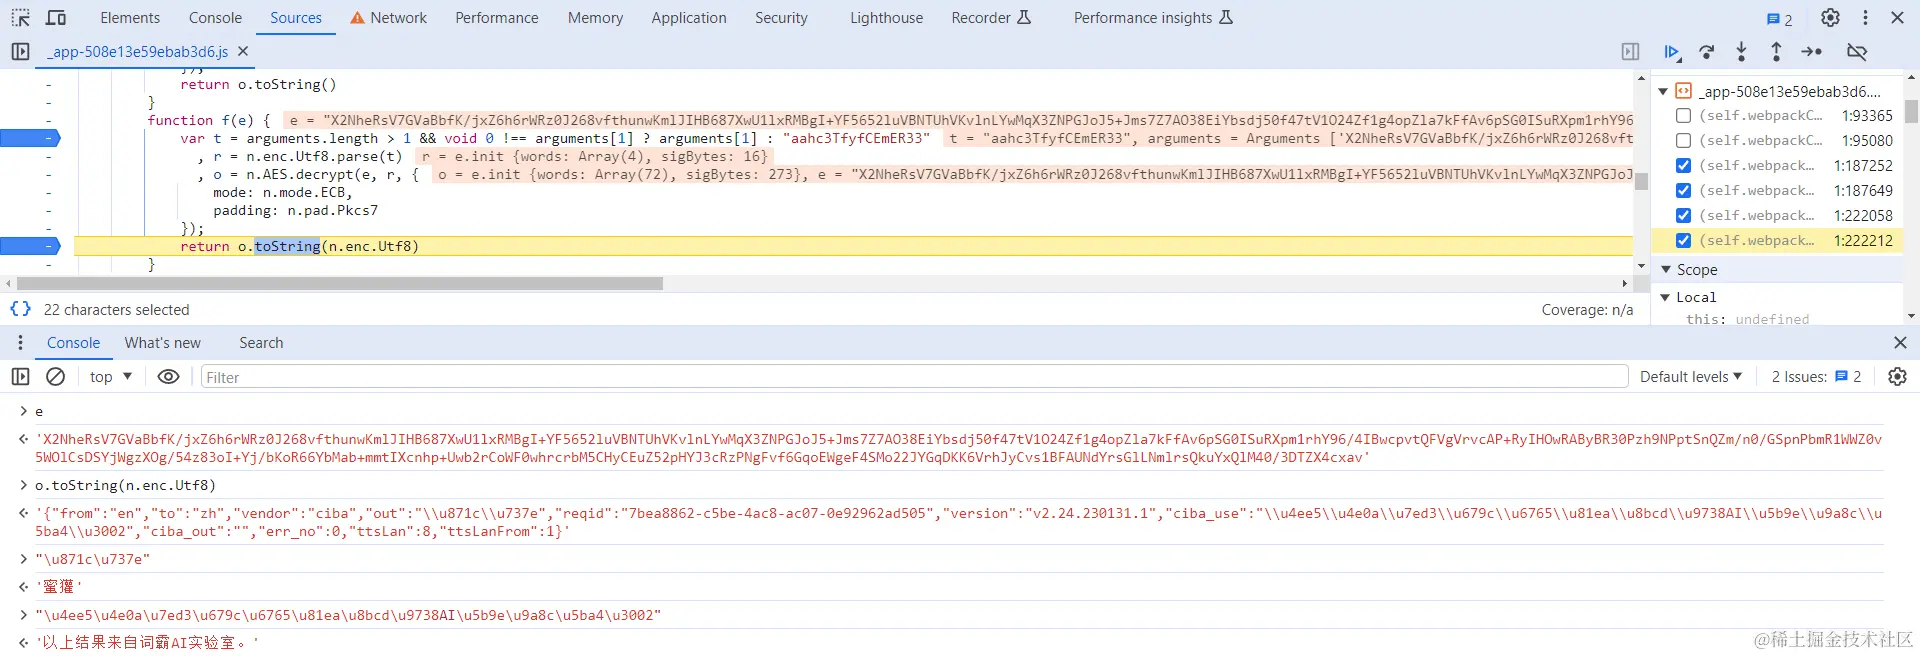The width and height of the screenshot is (1920, 656).
Task: Click the Recorder experiment flask icon
Action: pos(1023,17)
